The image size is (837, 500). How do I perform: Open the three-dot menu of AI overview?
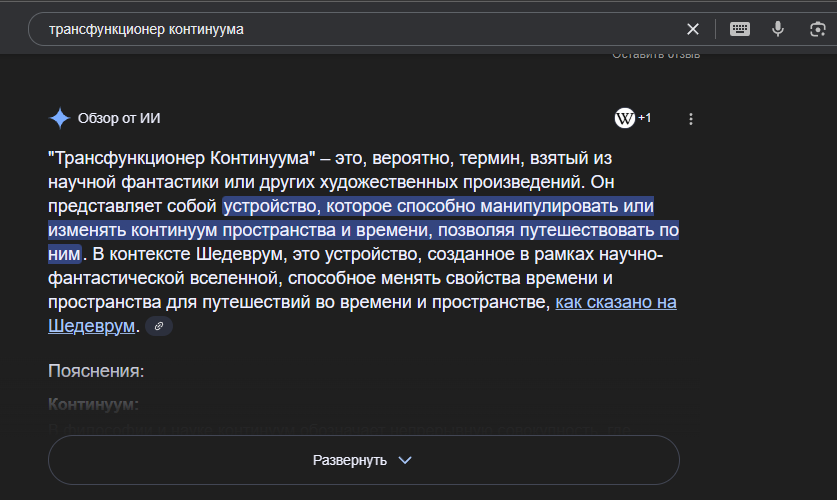691,119
